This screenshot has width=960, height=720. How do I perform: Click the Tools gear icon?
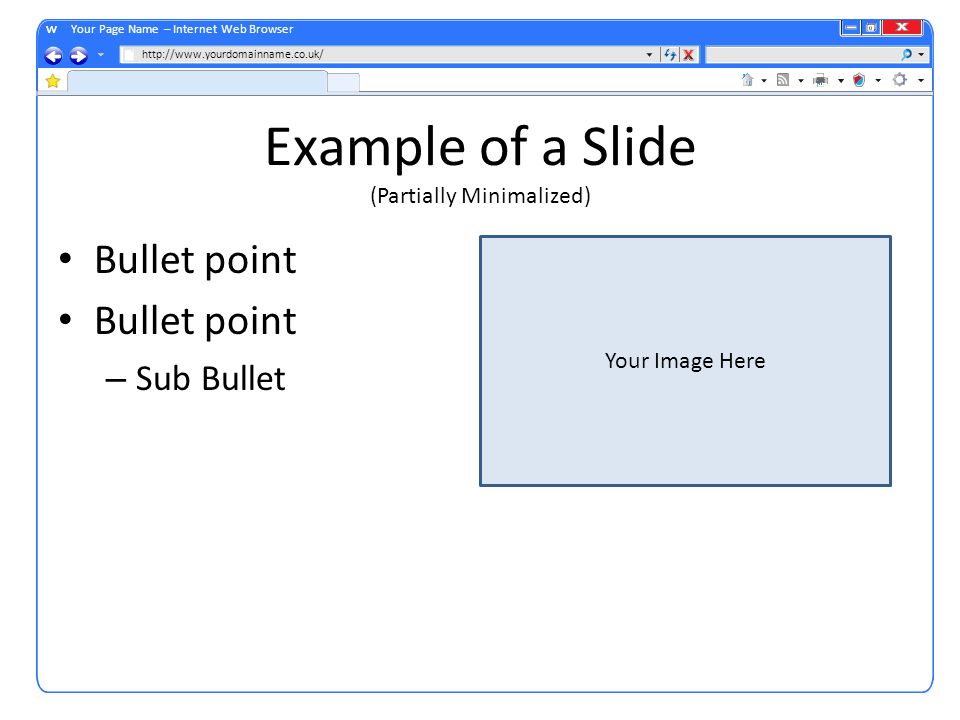click(899, 80)
